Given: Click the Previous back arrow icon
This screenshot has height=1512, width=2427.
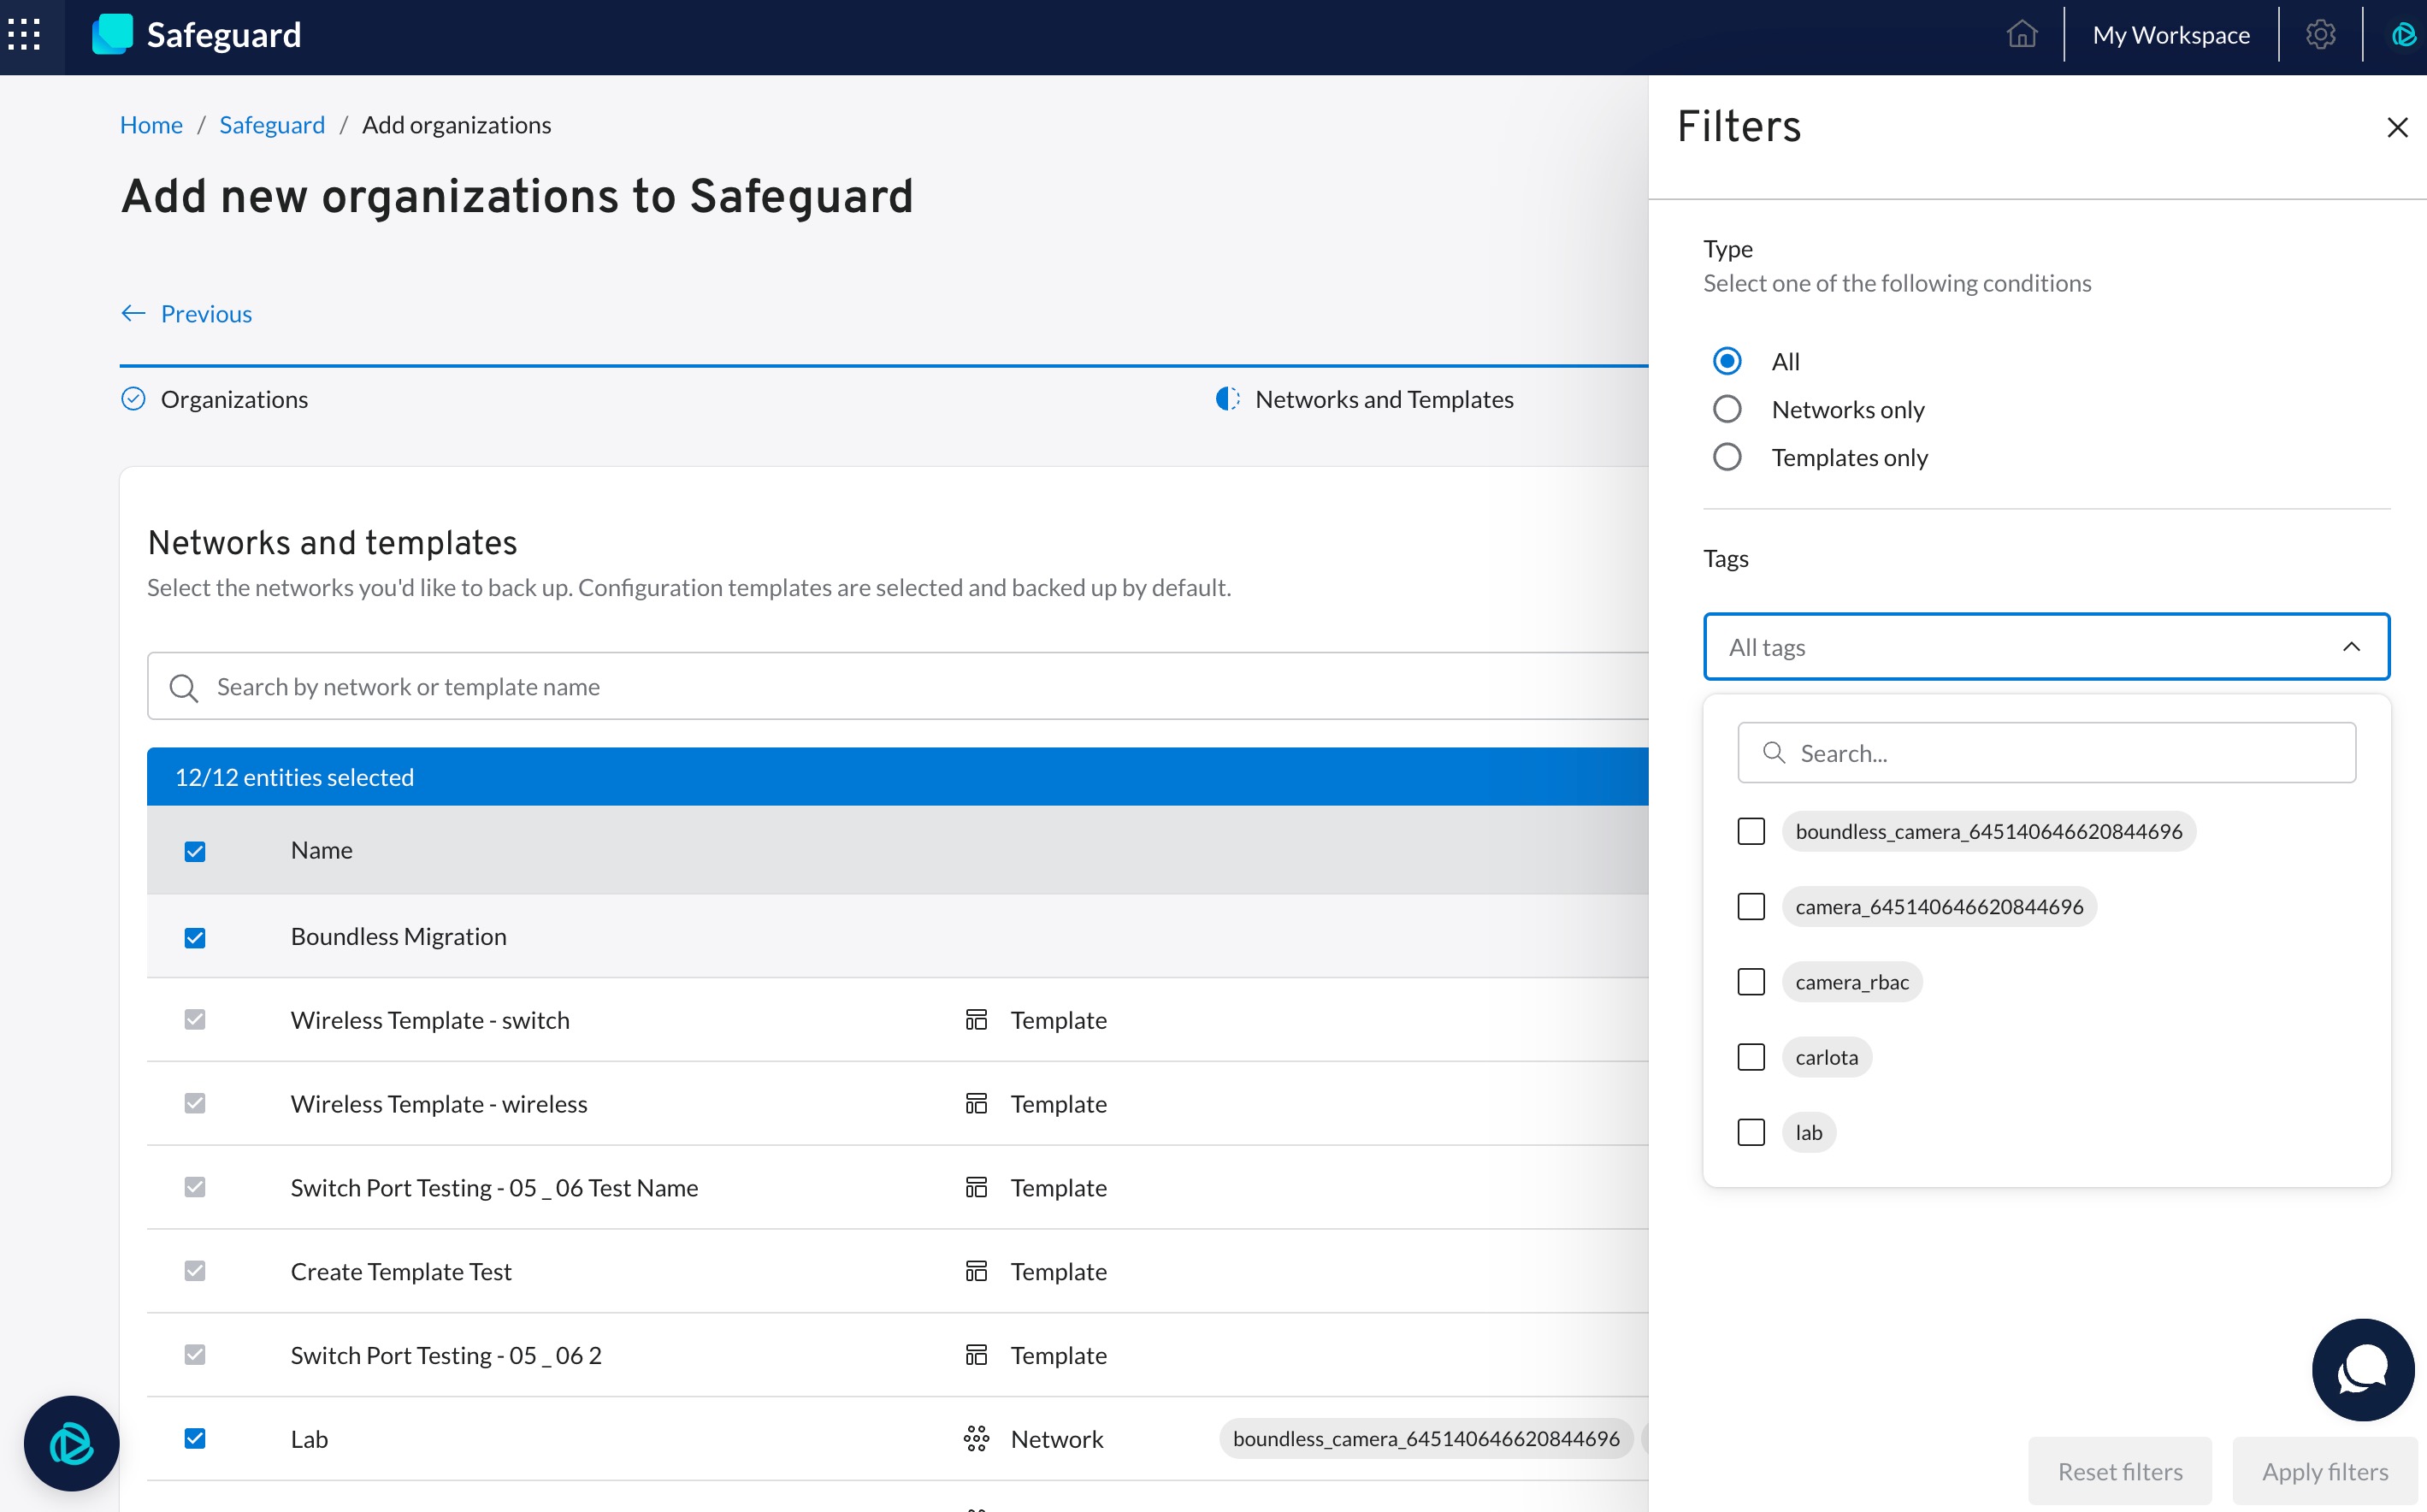Looking at the screenshot, I should click(x=133, y=313).
